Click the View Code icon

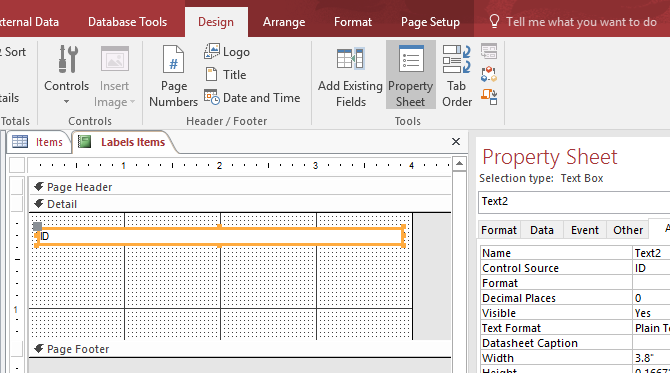[x=489, y=74]
